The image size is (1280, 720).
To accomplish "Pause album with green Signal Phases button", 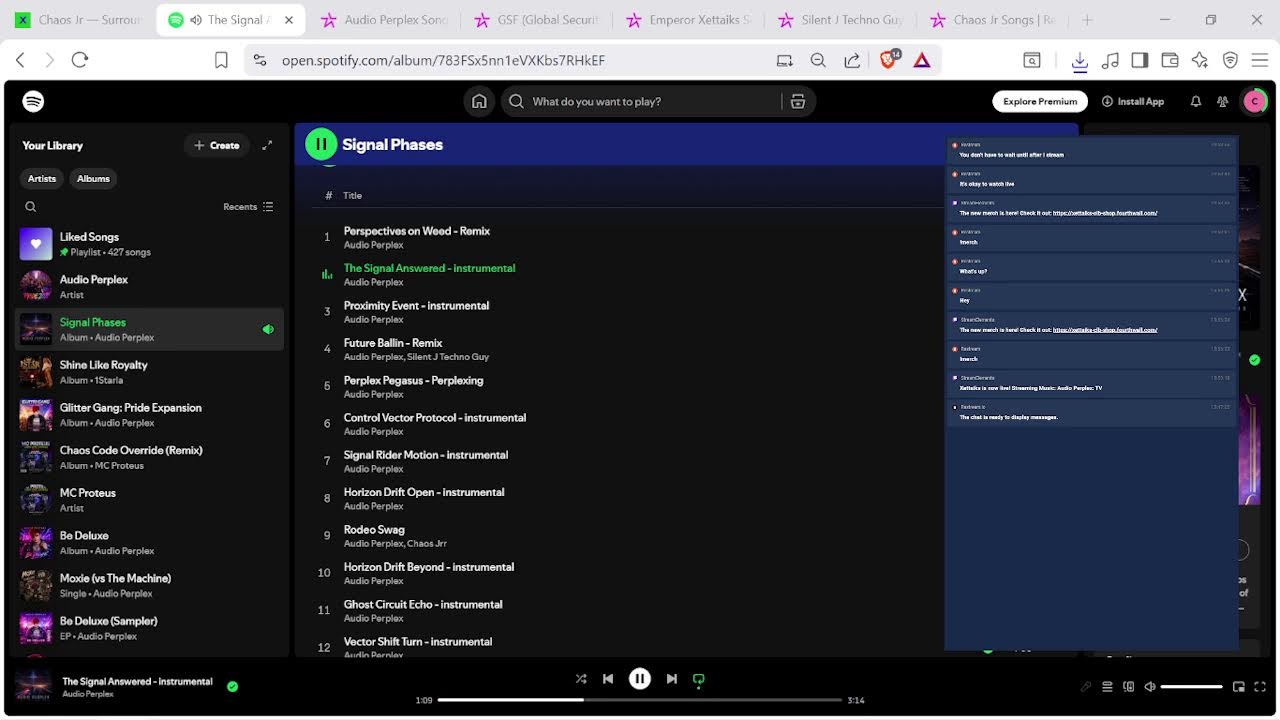I will pos(321,144).
